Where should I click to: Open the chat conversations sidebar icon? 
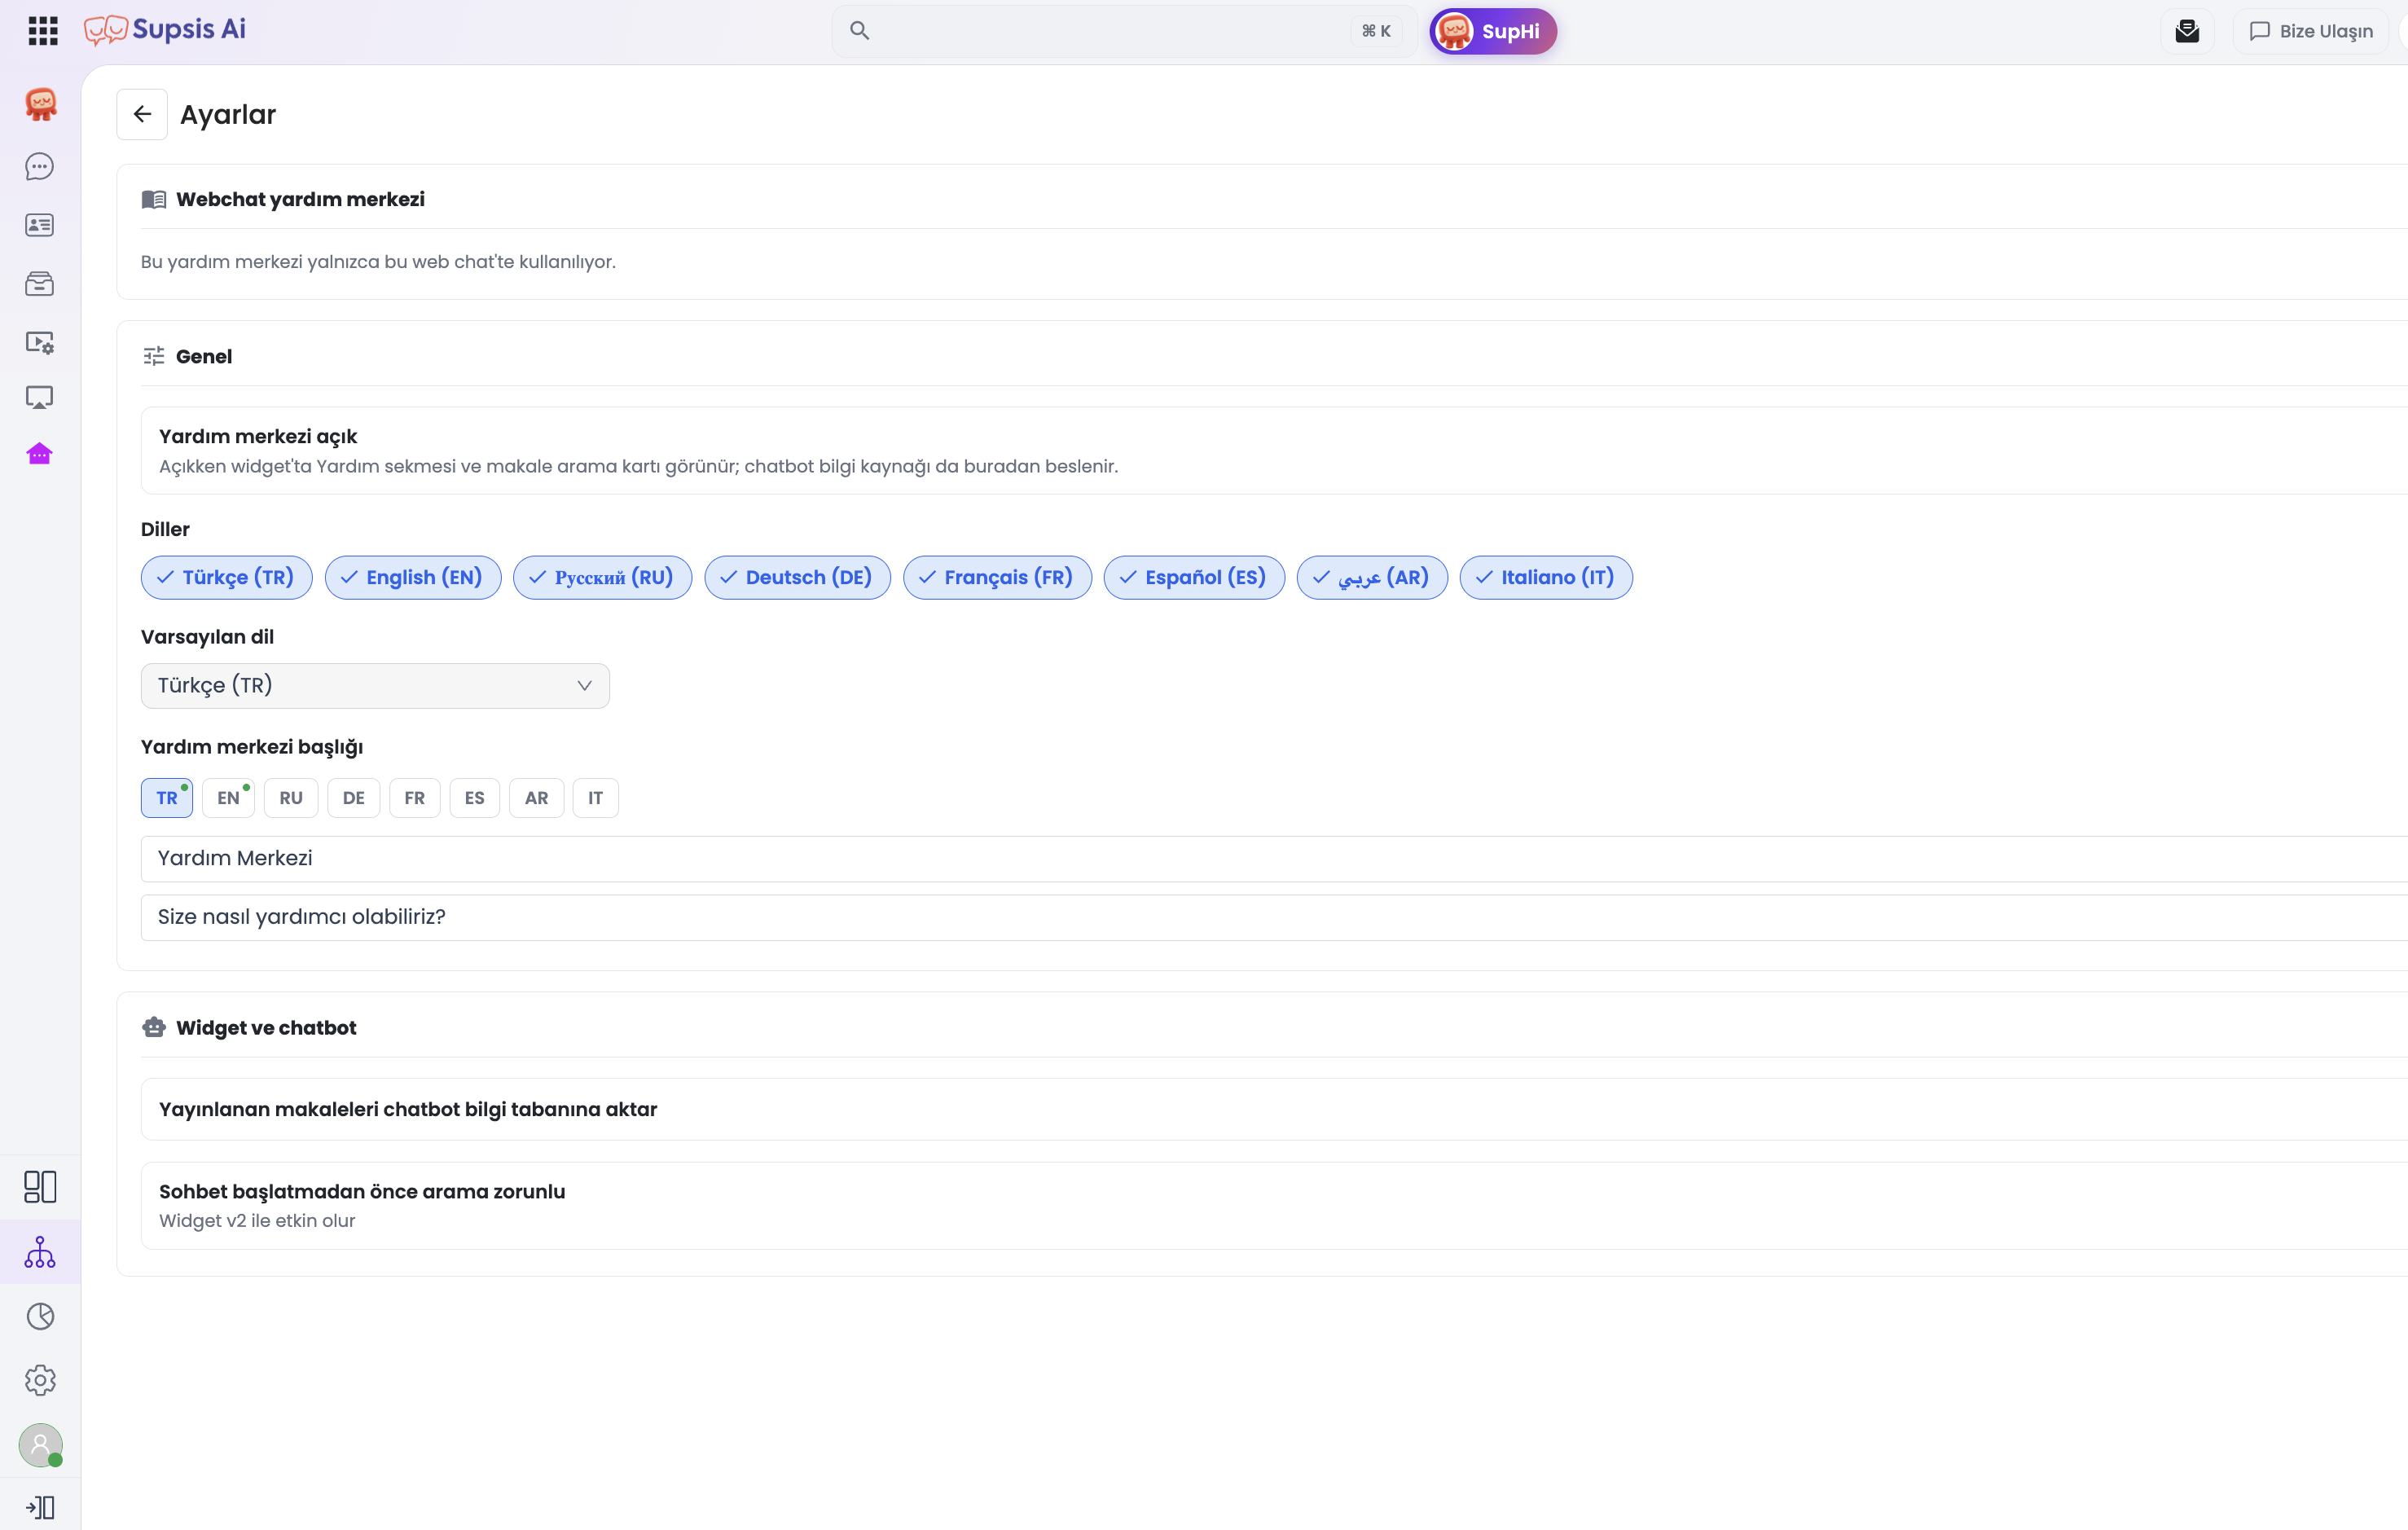pos(40,166)
